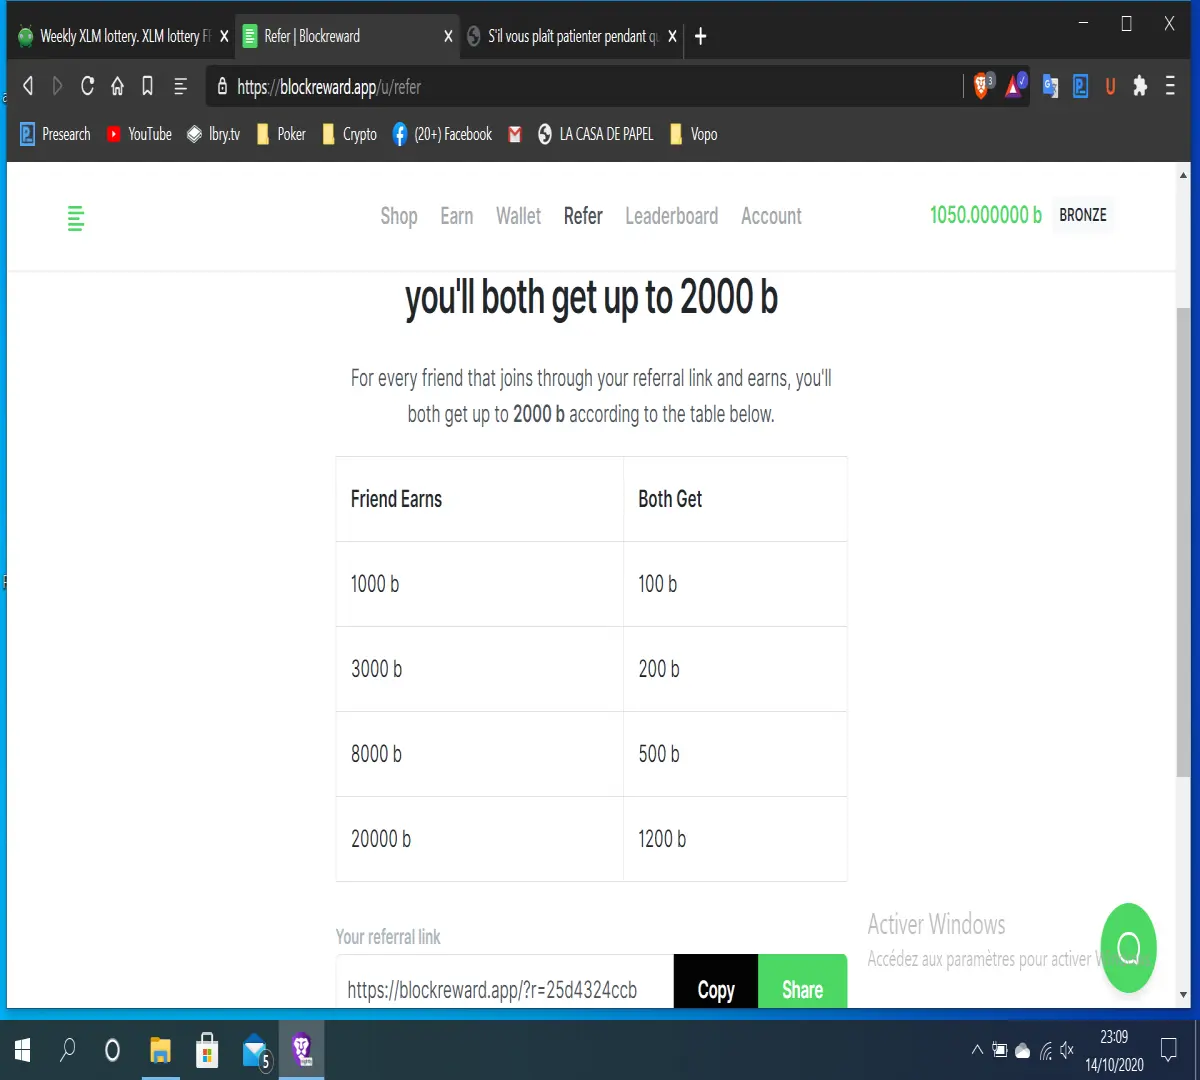
Task: Open the Presearch bookmark
Action: tap(55, 134)
